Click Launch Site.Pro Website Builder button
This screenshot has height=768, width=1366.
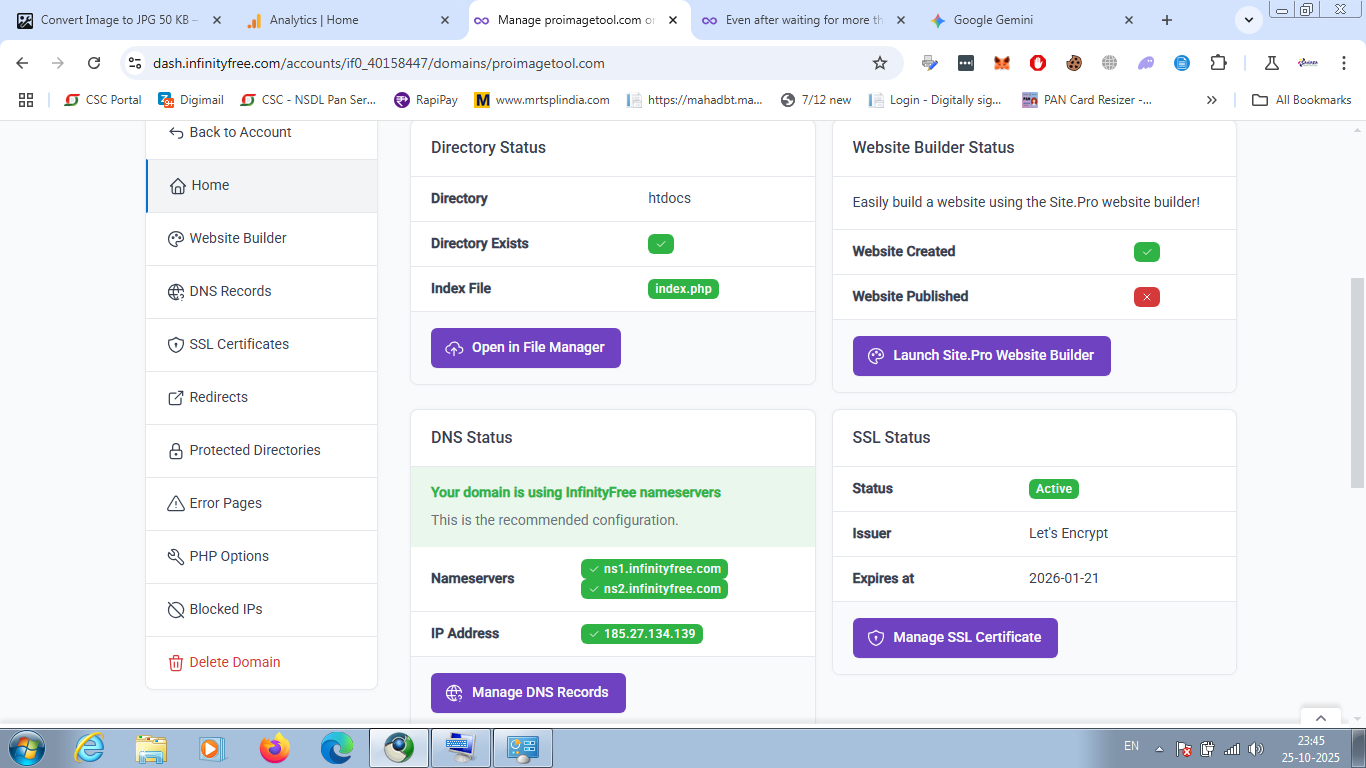[981, 356]
